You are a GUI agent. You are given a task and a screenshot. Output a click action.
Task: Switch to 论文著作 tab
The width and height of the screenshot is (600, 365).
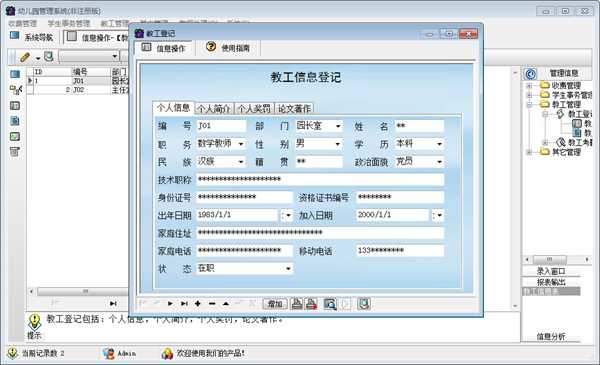[x=294, y=109]
